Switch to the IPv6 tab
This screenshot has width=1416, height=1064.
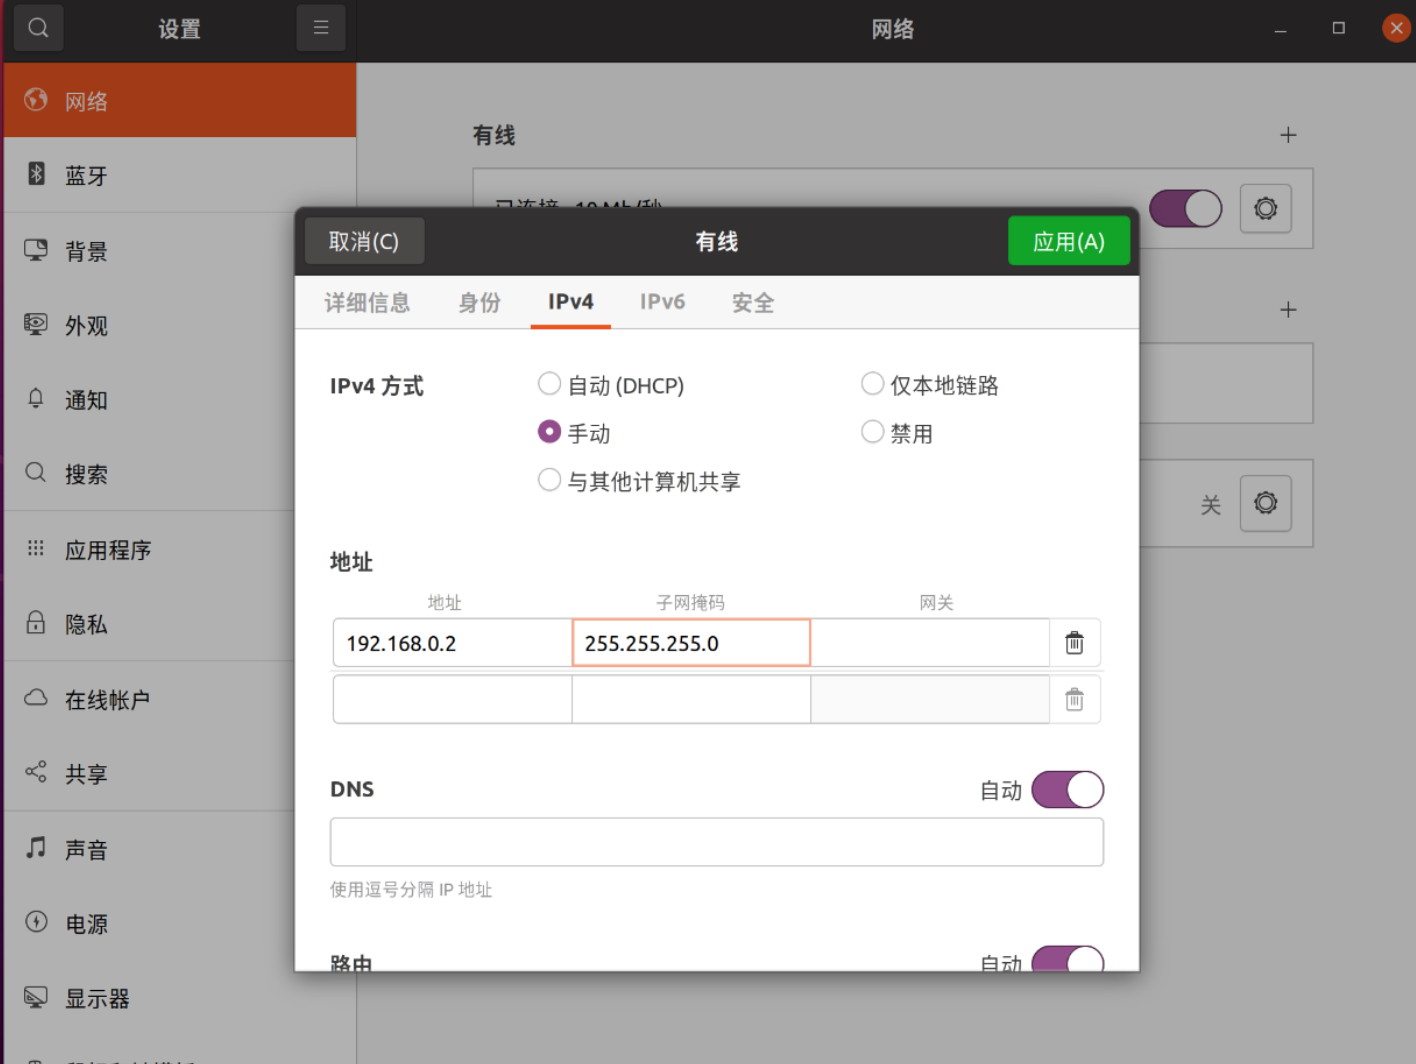[x=662, y=302]
